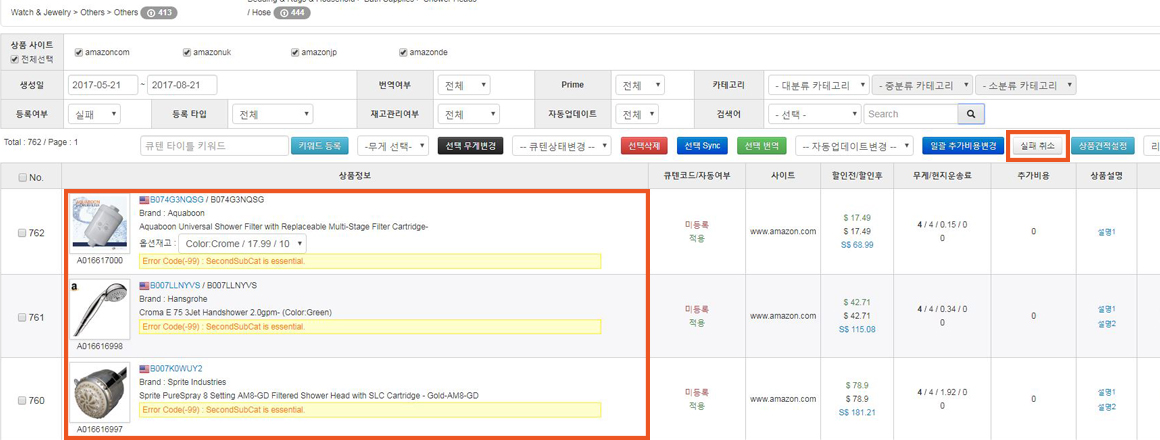Viewport: 1160px width, 440px height.
Task: Click the error message in row 762
Action: pos(370,261)
